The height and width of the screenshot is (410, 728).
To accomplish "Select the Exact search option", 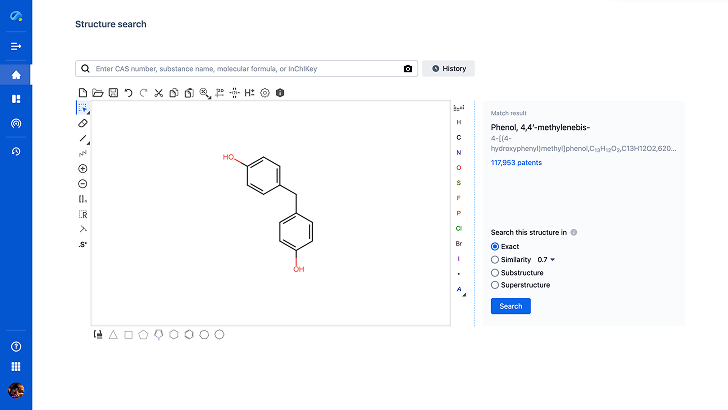I will [495, 246].
